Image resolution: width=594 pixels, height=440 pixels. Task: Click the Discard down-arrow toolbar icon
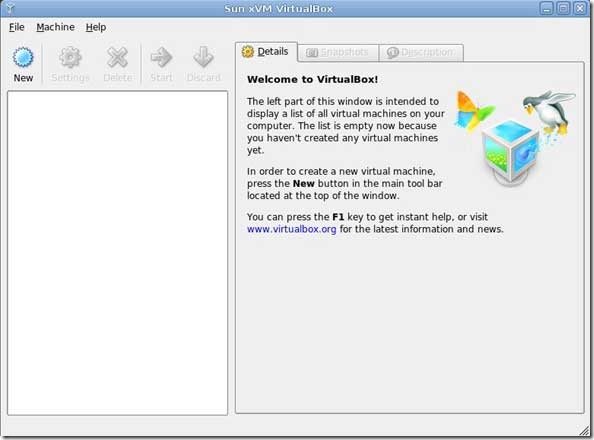click(203, 58)
